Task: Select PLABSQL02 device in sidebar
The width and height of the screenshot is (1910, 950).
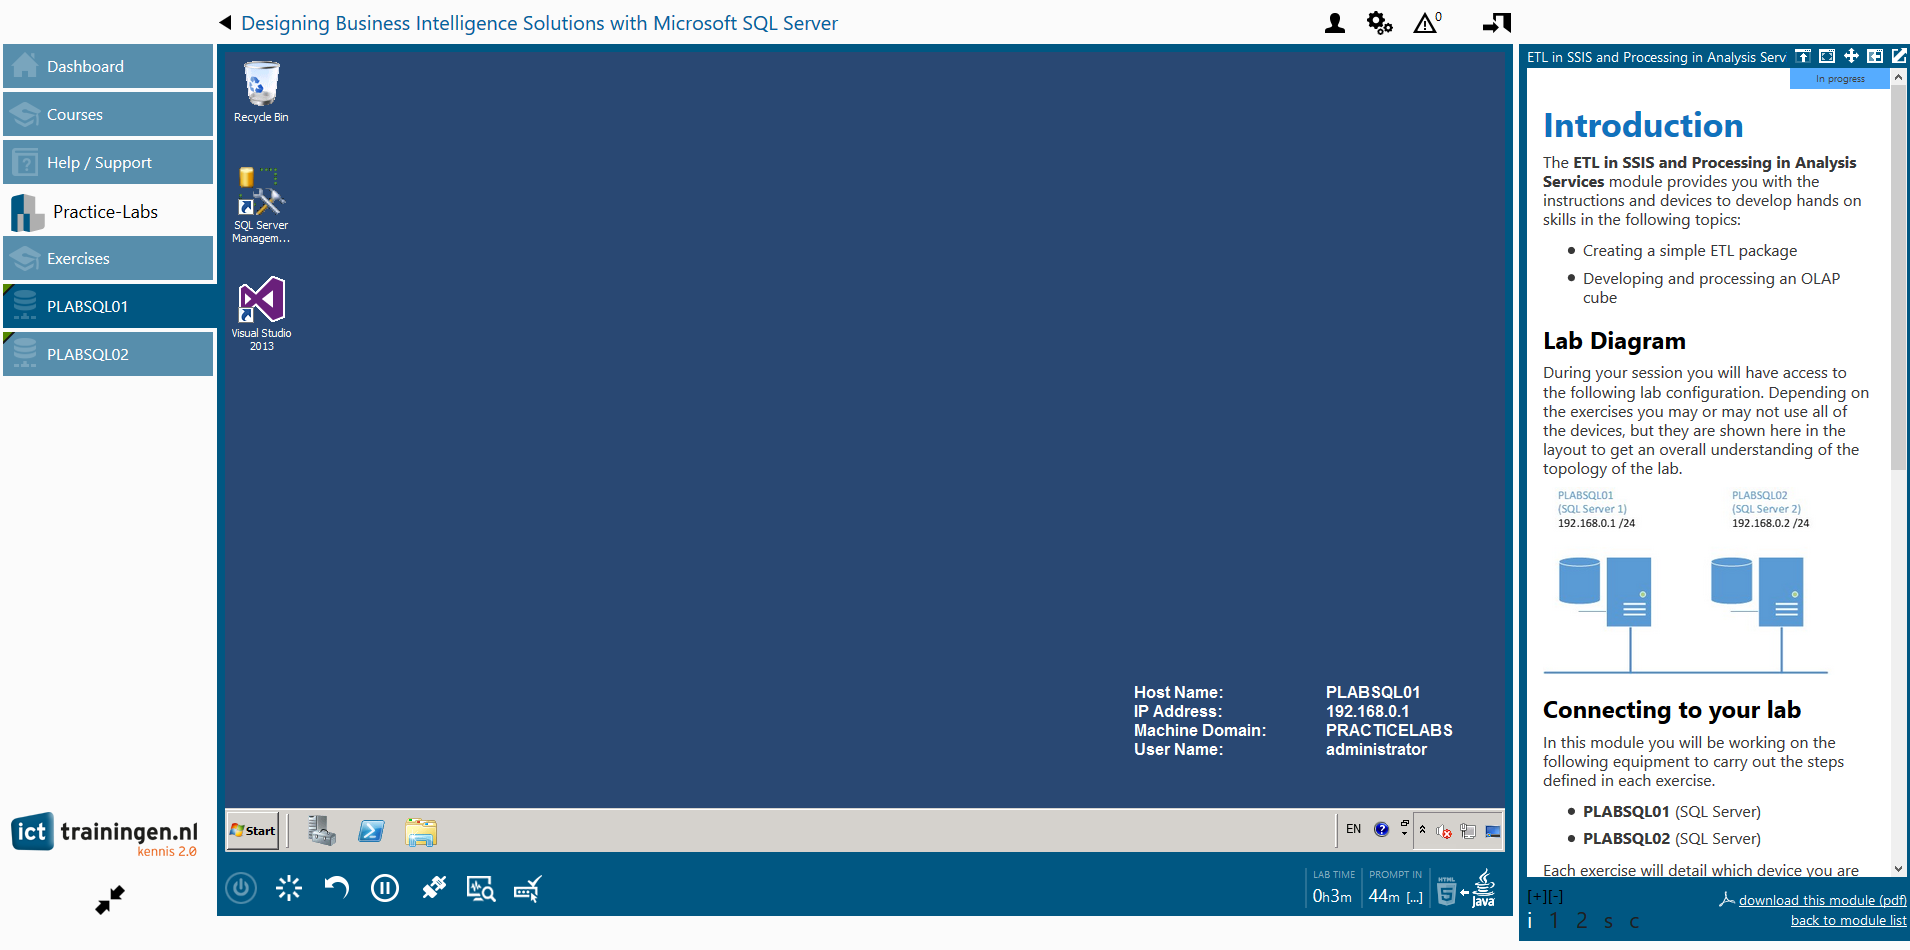Action: [x=108, y=354]
